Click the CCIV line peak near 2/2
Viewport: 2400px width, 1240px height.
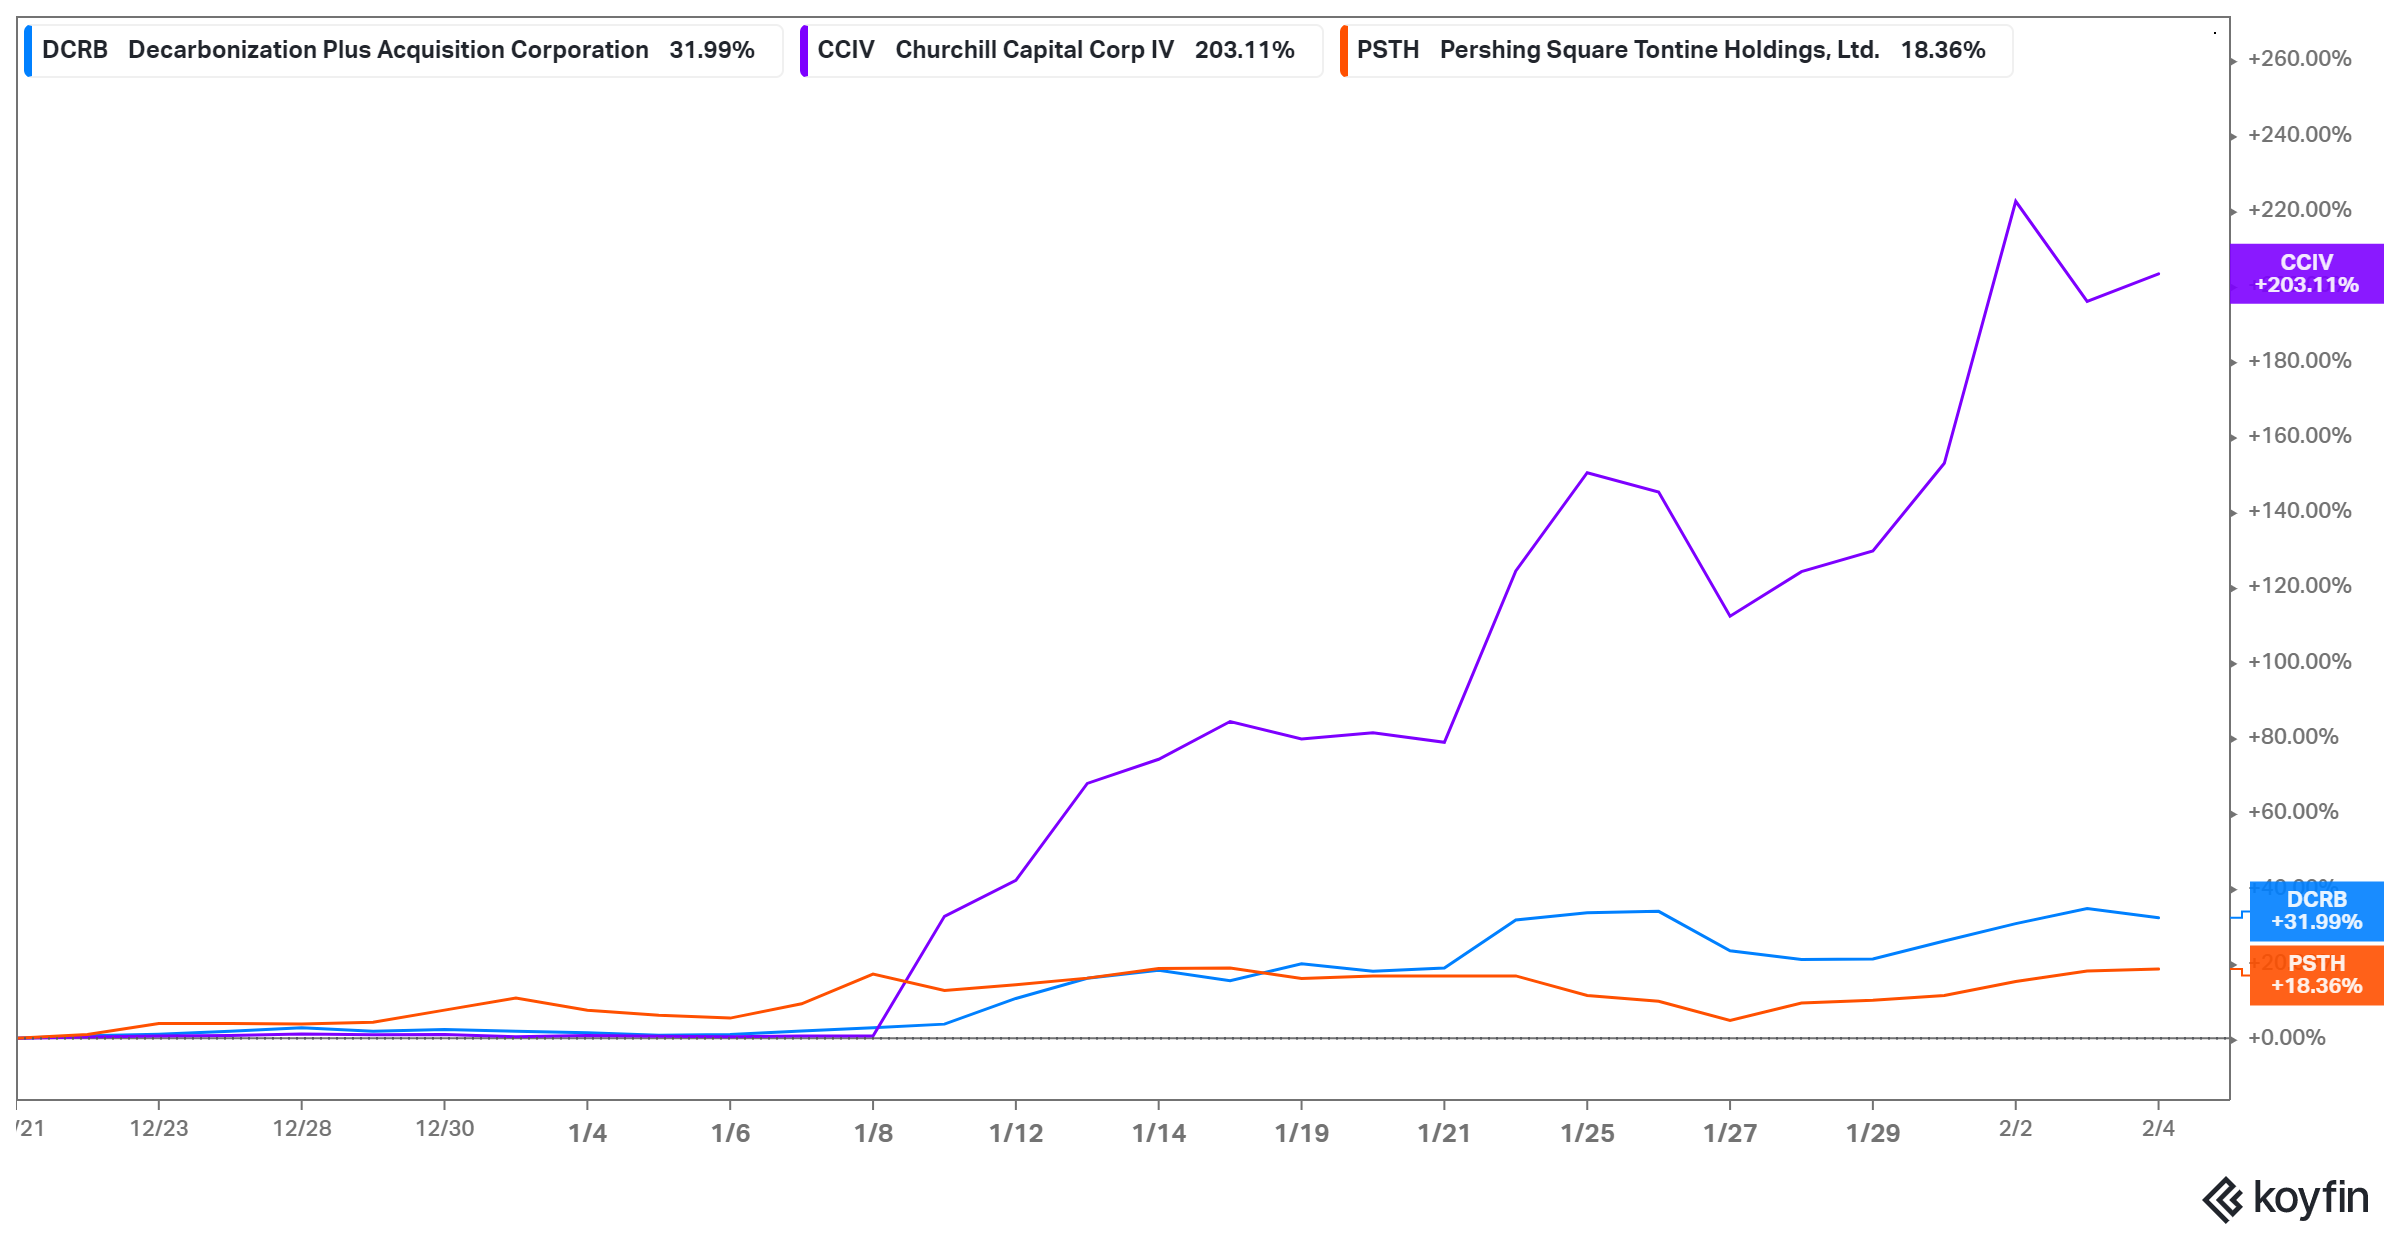(2016, 201)
